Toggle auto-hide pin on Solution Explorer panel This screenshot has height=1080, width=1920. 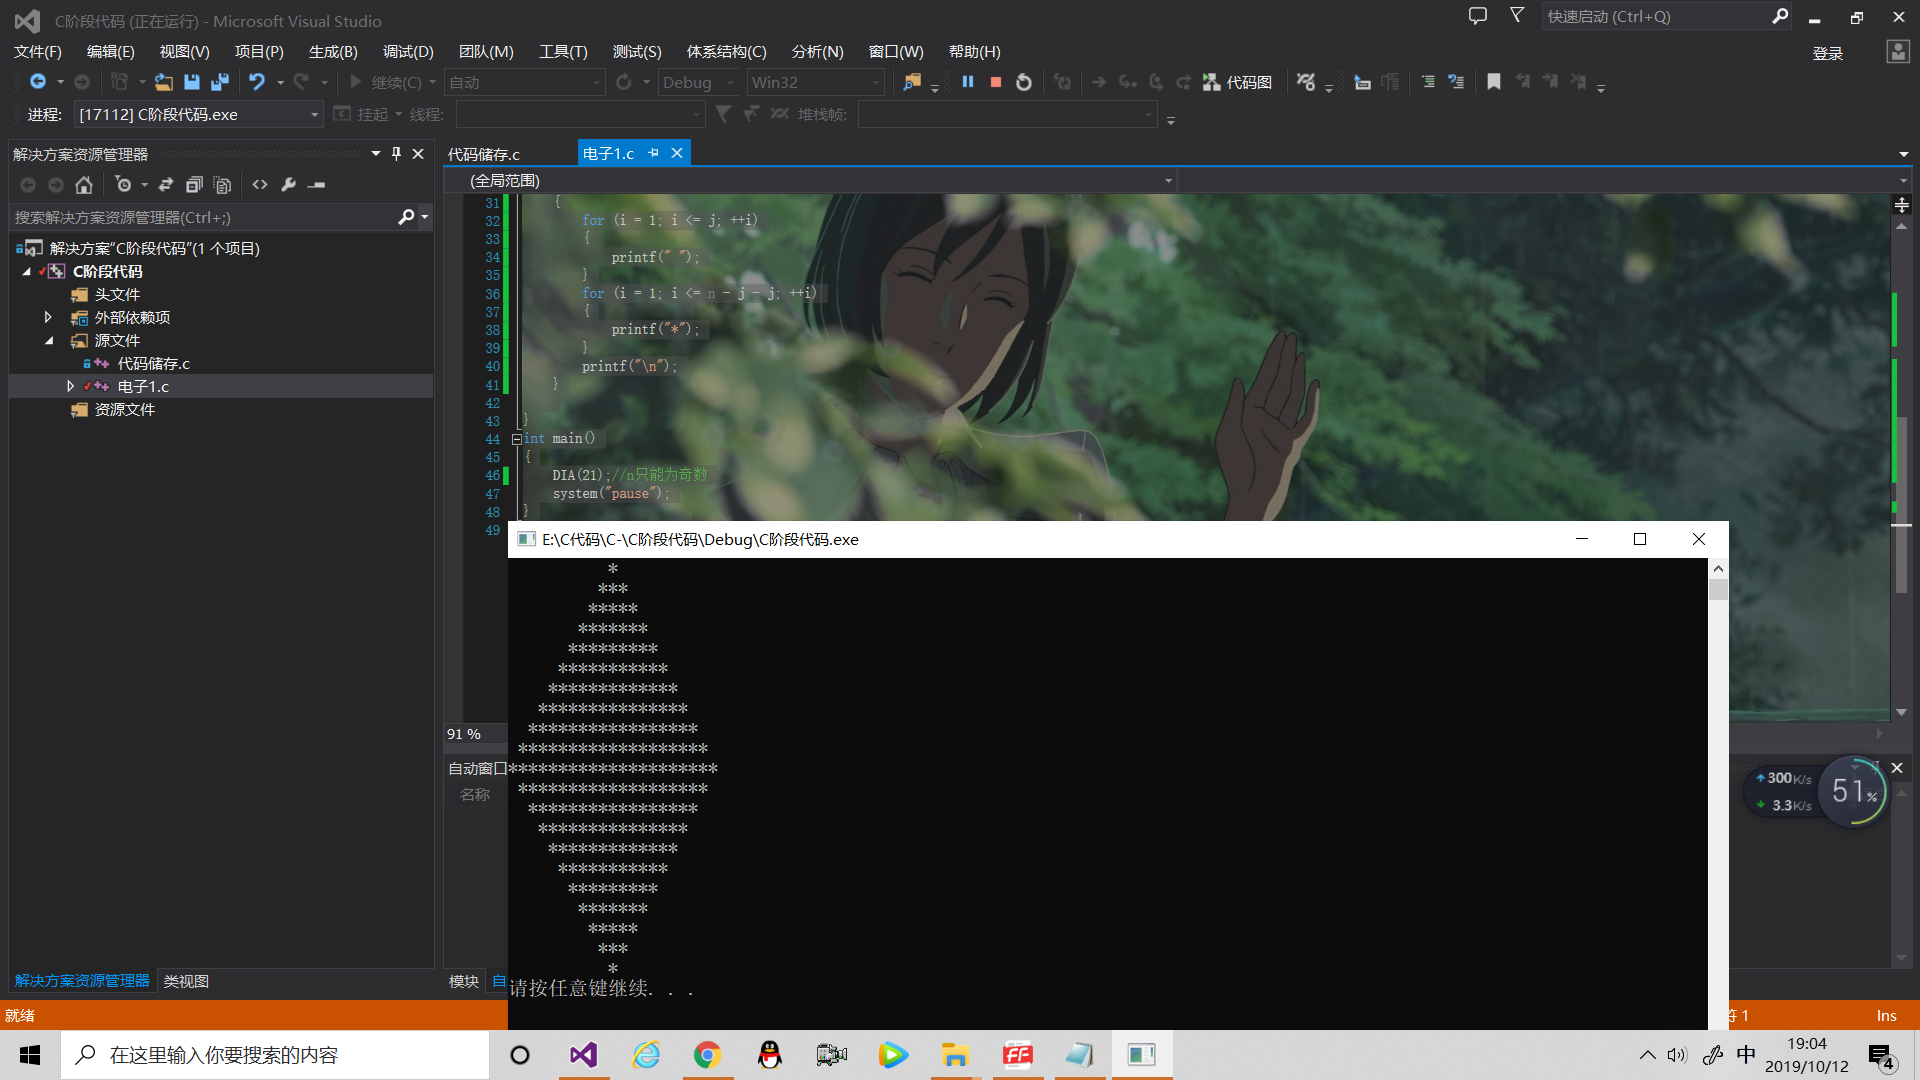(396, 154)
